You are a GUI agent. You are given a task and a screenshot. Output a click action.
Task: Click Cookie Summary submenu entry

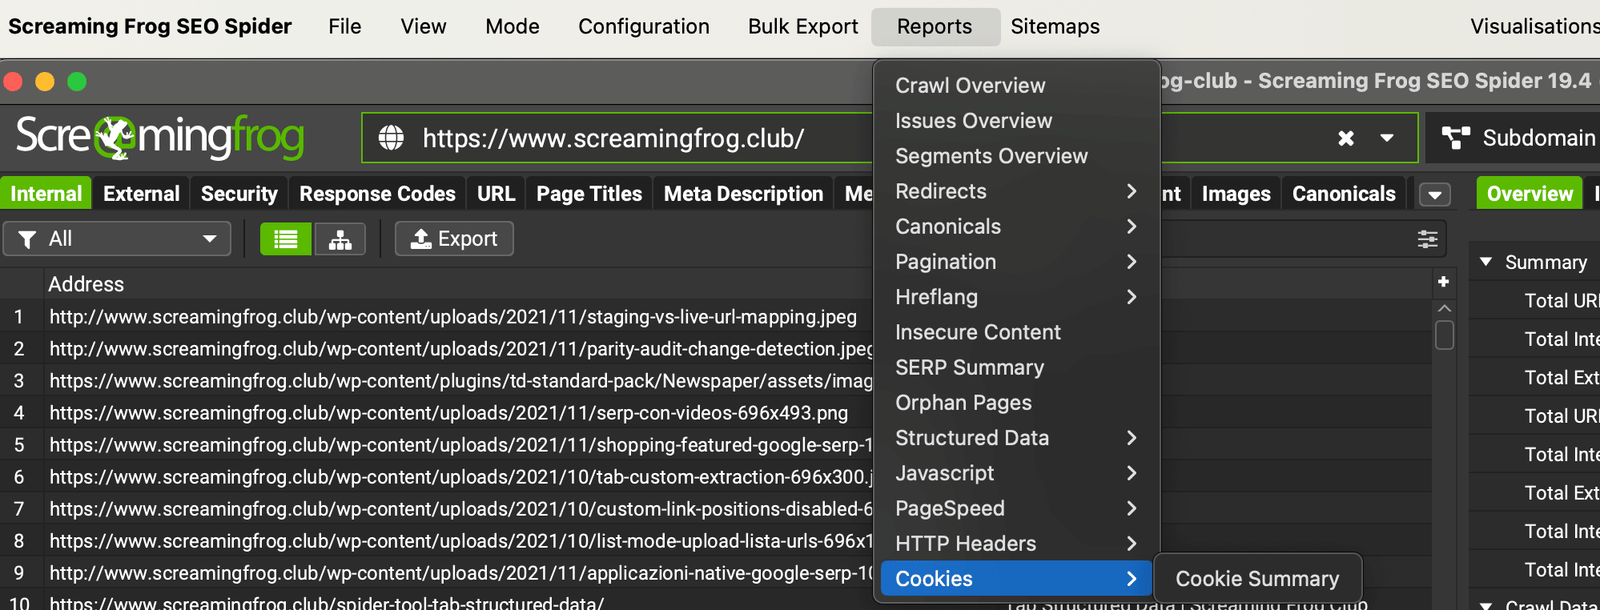click(x=1257, y=579)
